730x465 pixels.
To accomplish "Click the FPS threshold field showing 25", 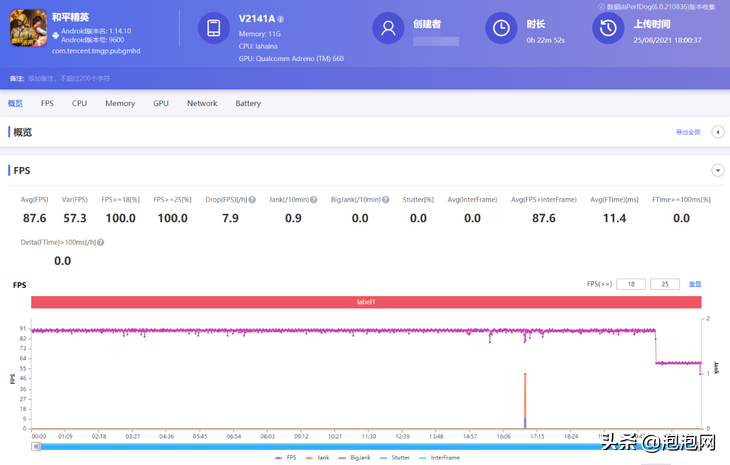I will click(665, 284).
